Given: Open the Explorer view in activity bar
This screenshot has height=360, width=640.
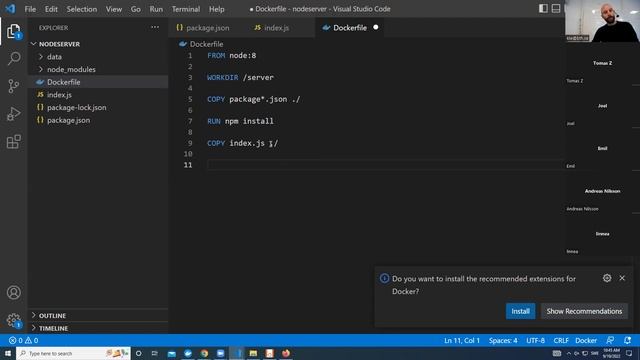Looking at the screenshot, I should coord(13,31).
